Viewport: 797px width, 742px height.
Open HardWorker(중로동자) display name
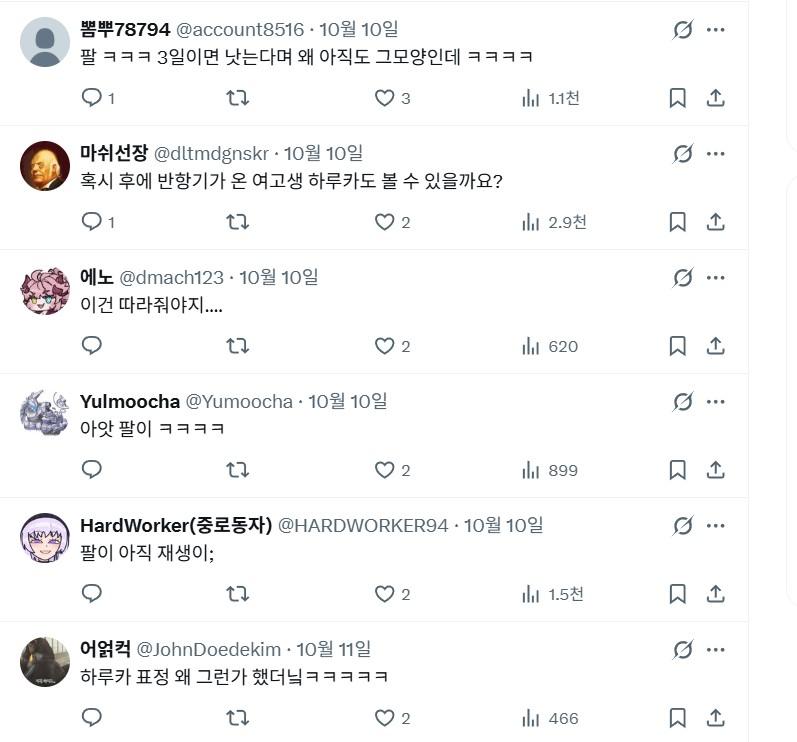175,526
